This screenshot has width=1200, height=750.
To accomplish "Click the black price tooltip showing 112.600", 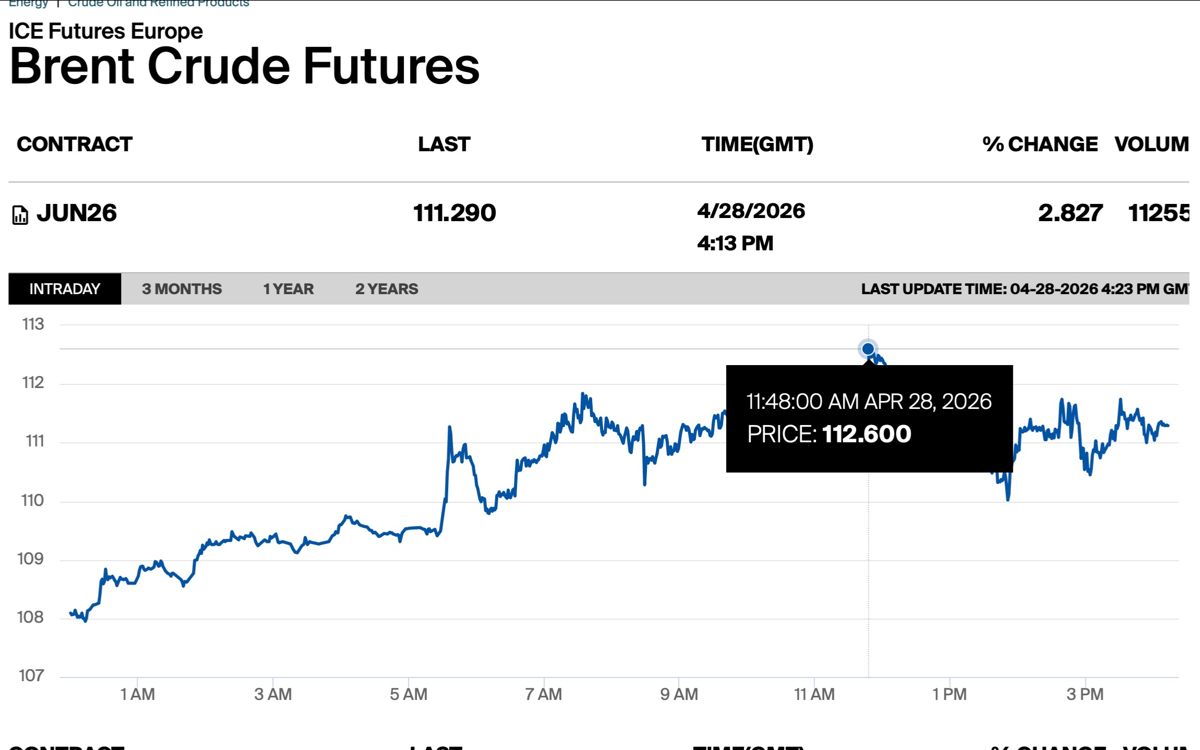I will coord(869,418).
